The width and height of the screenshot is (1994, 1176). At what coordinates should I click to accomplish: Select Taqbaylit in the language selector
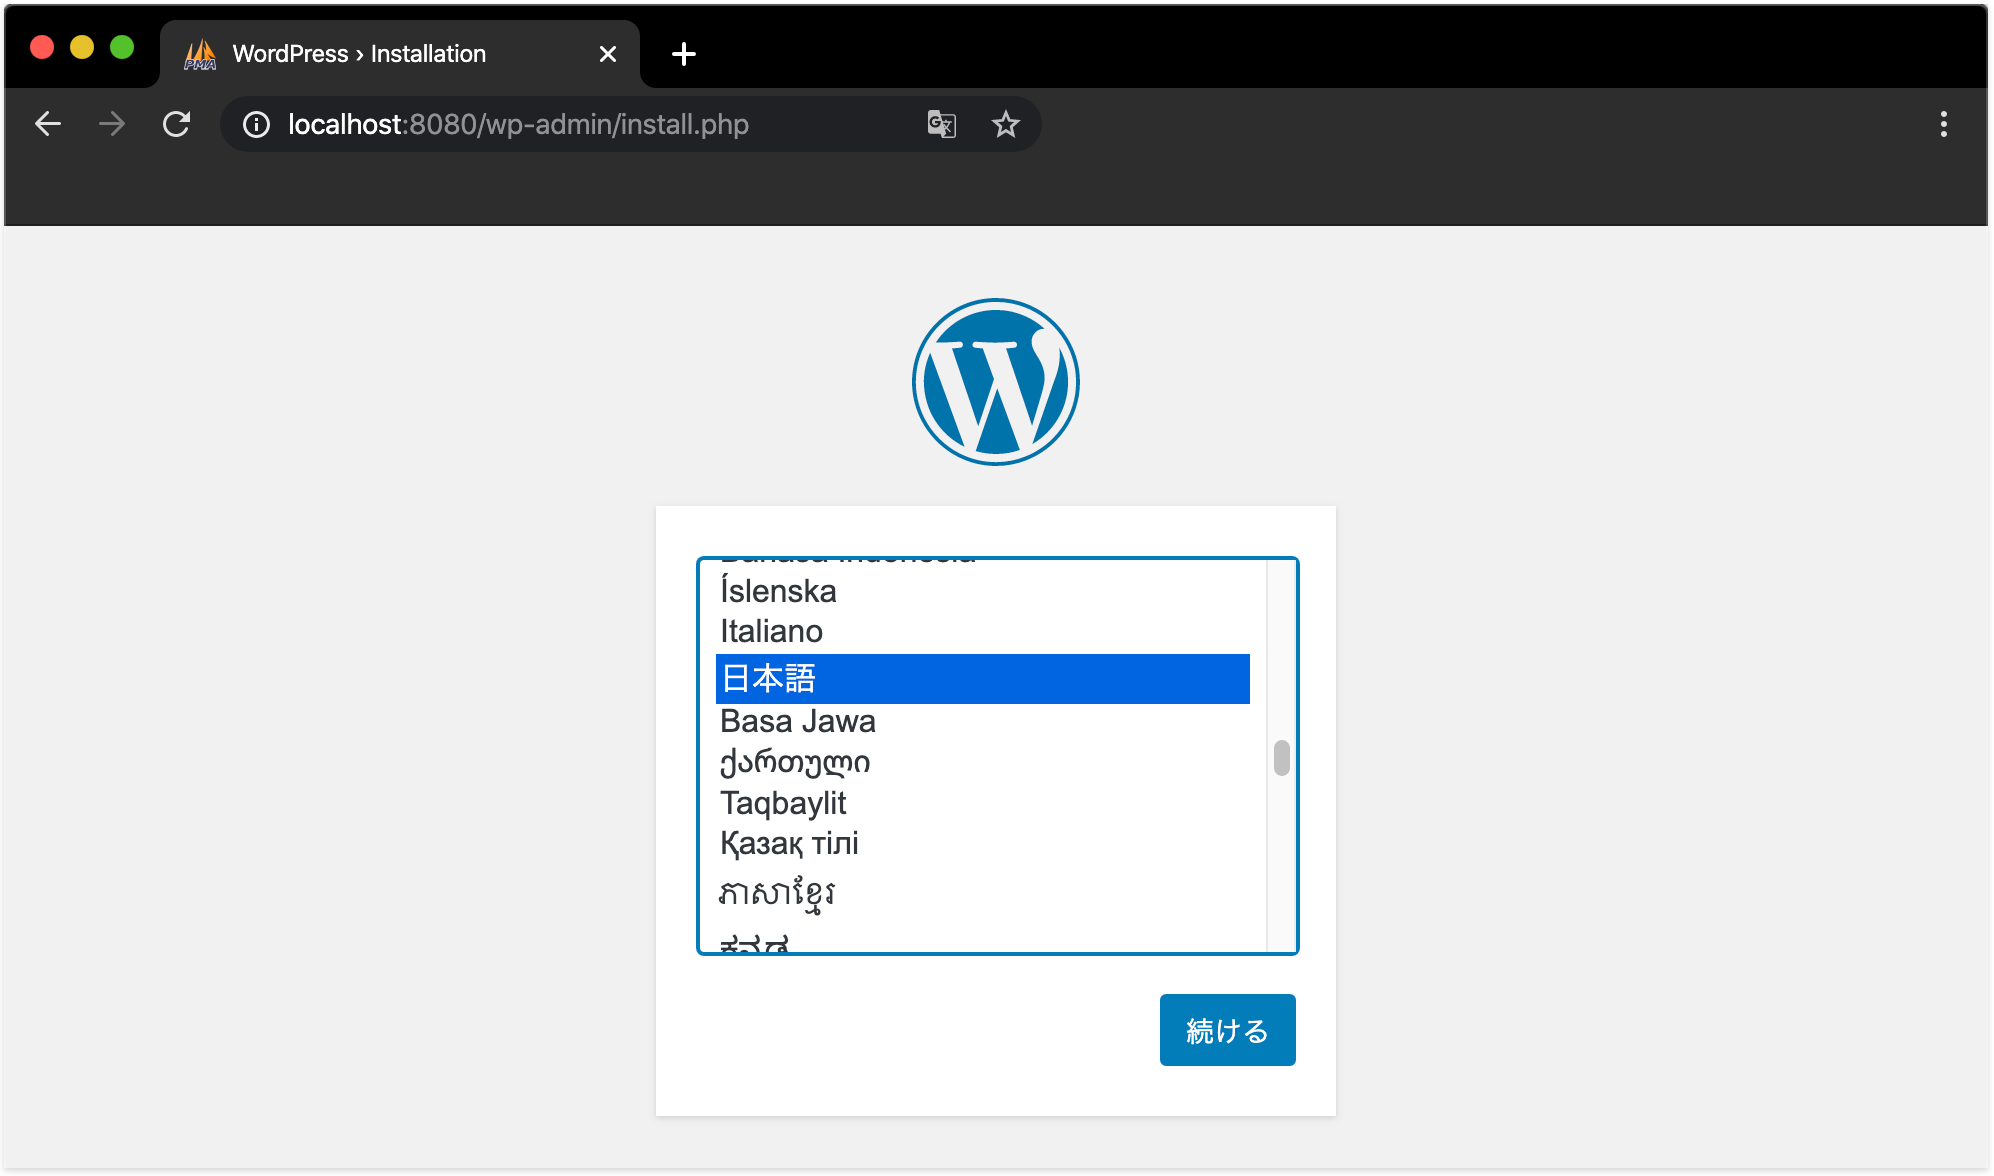point(782,802)
